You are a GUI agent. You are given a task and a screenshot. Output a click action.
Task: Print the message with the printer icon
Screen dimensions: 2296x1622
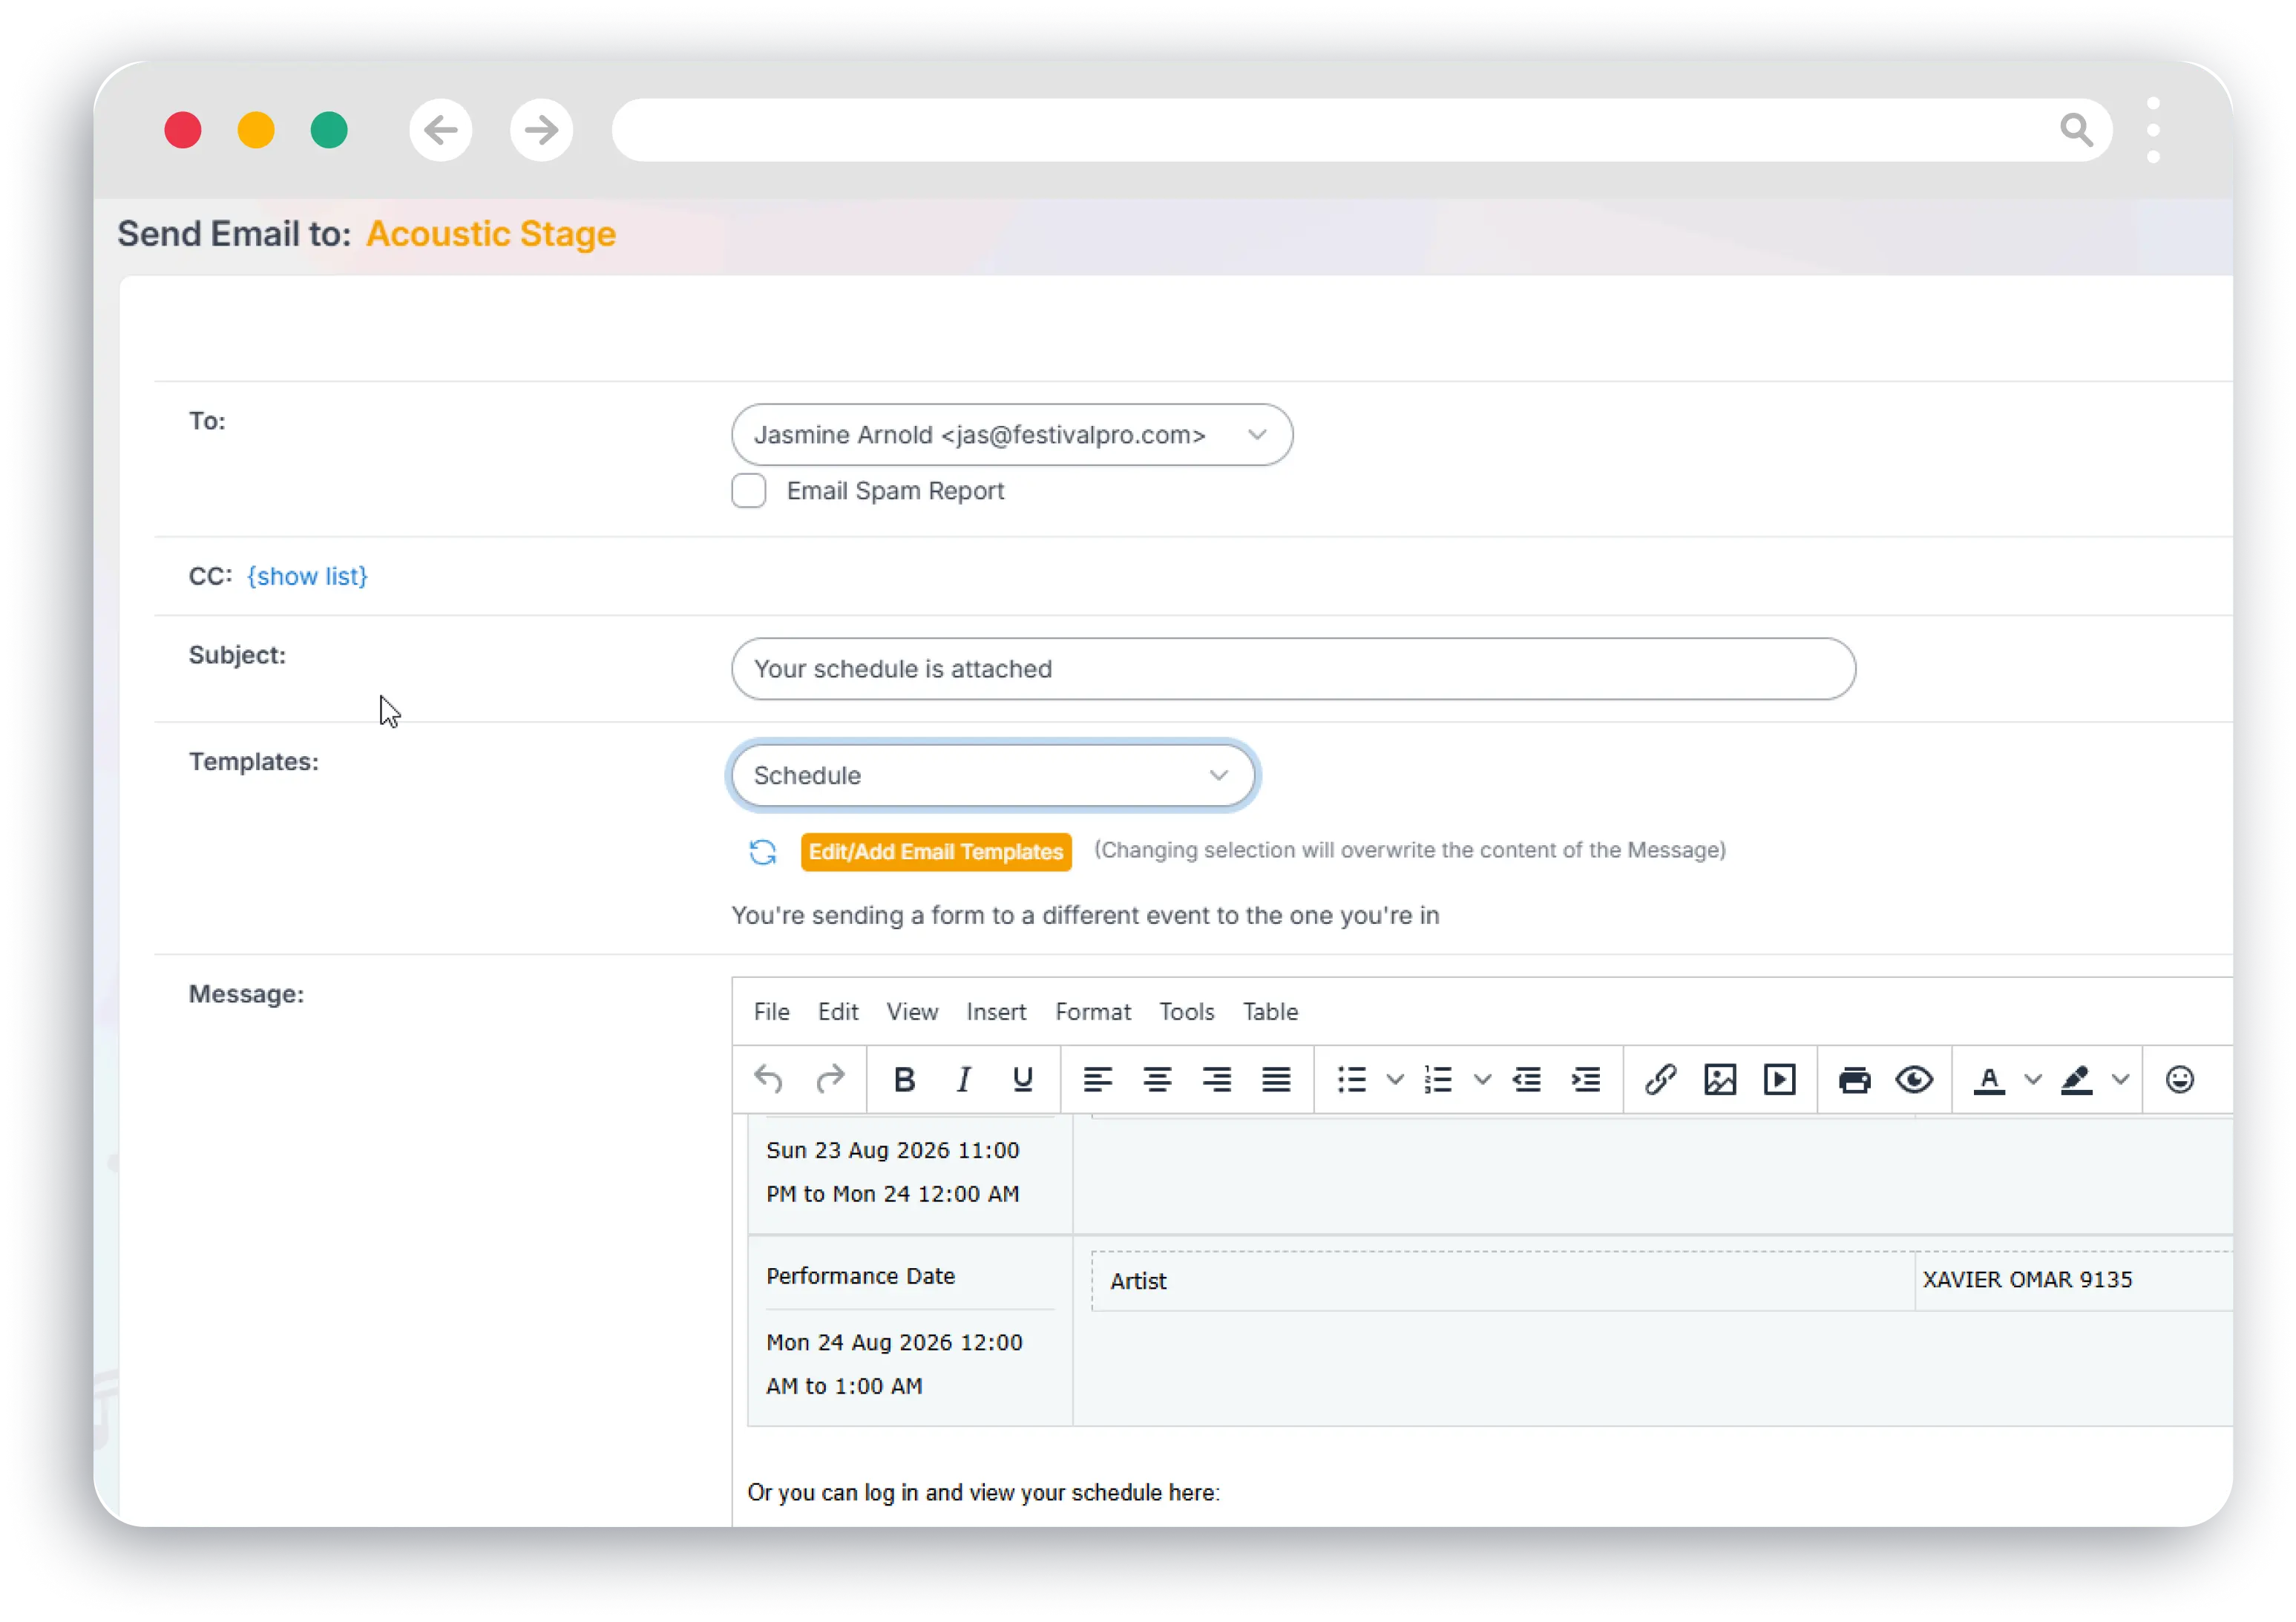point(1855,1079)
